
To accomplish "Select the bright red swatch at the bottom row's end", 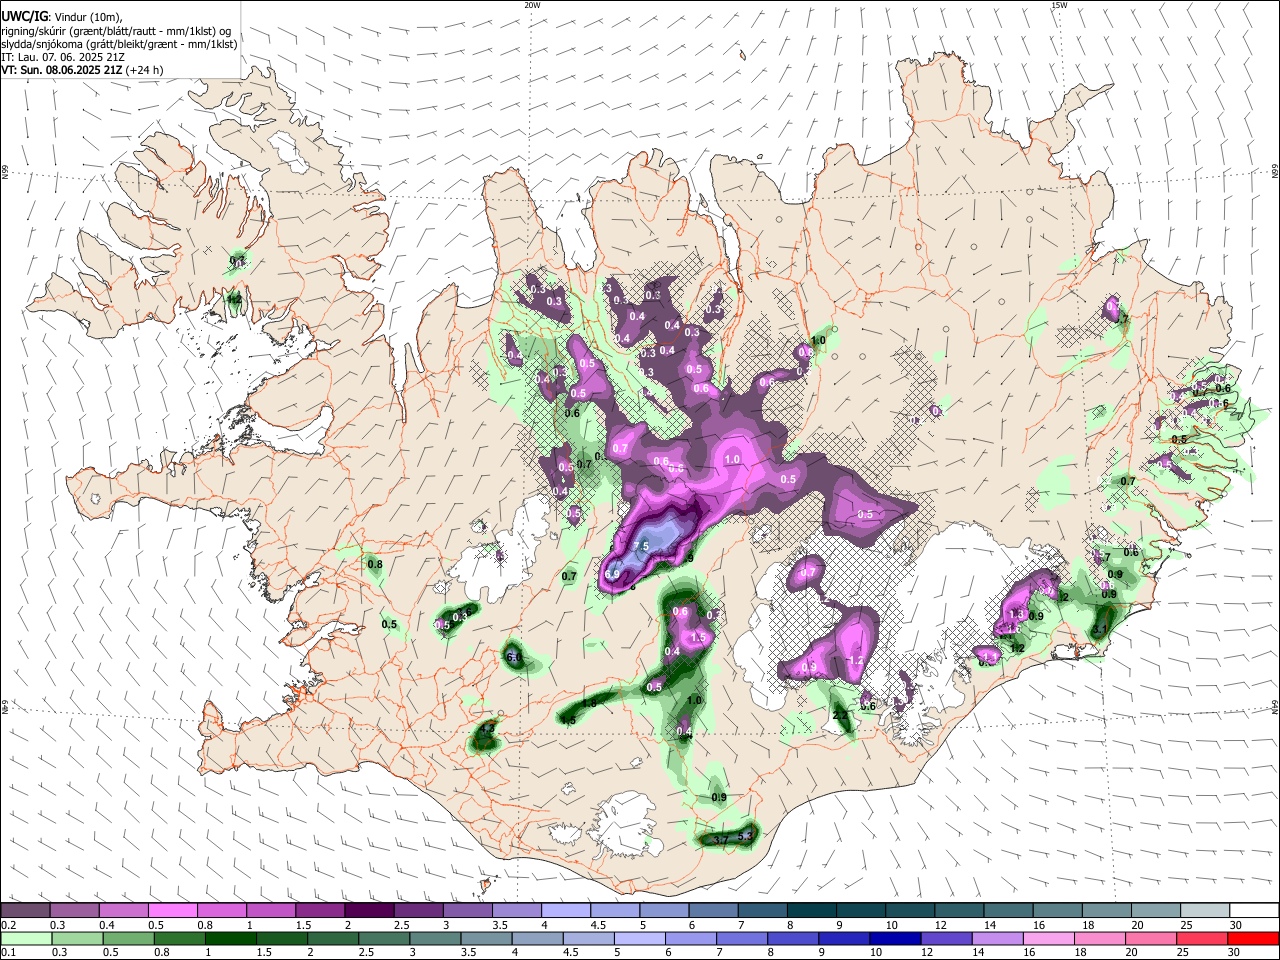I will [1253, 938].
